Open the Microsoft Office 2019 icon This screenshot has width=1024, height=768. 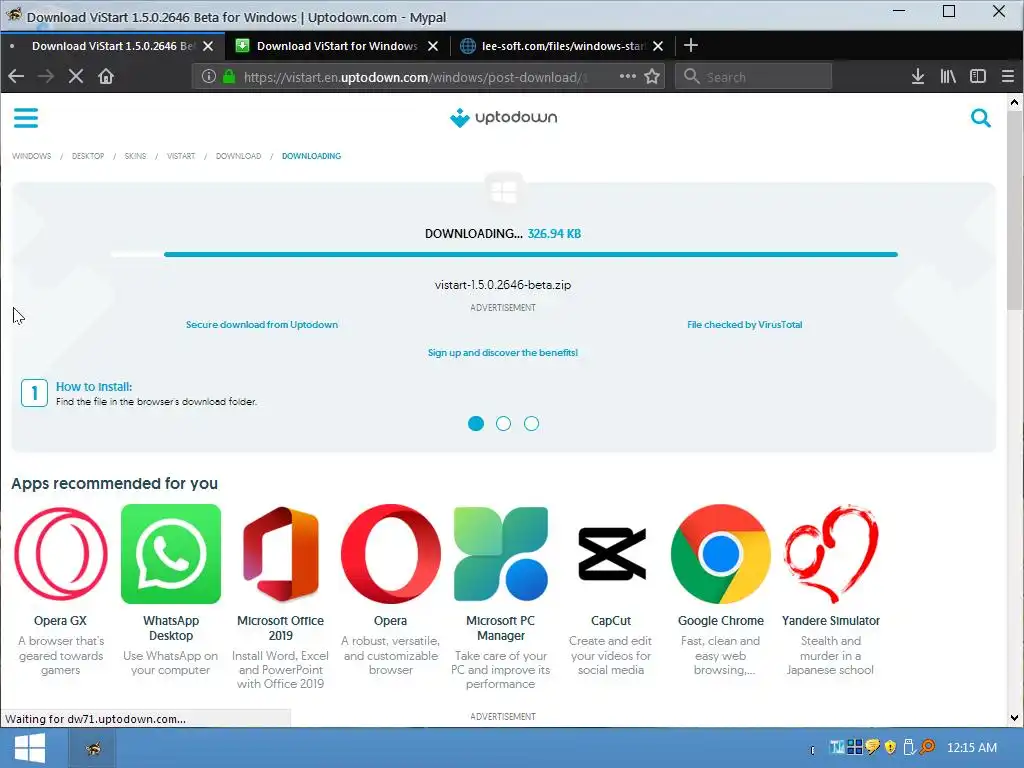coord(281,554)
